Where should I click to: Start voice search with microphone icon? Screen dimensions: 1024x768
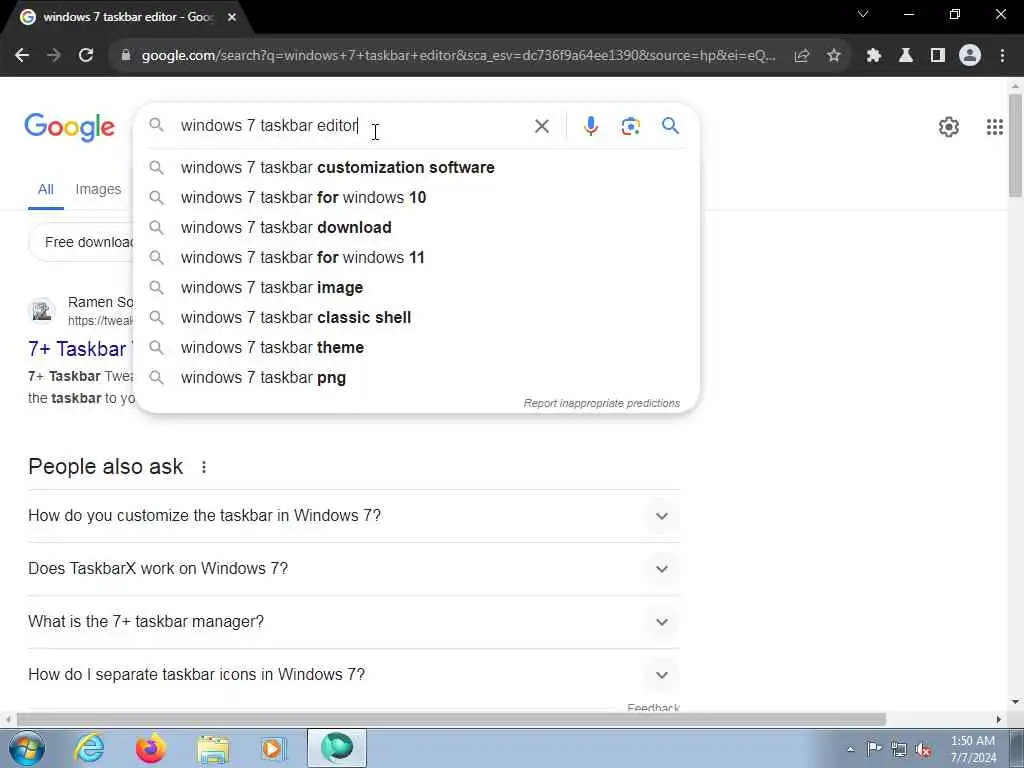(590, 126)
